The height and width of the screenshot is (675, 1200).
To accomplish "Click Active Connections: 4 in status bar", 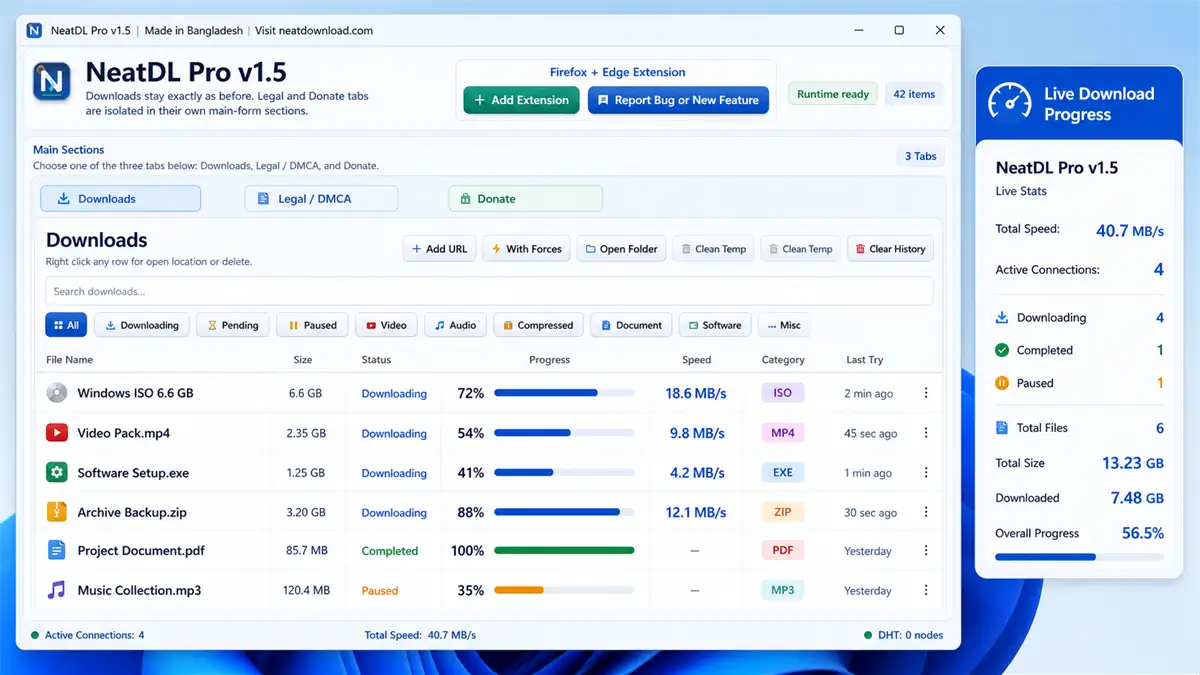I will pos(88,635).
